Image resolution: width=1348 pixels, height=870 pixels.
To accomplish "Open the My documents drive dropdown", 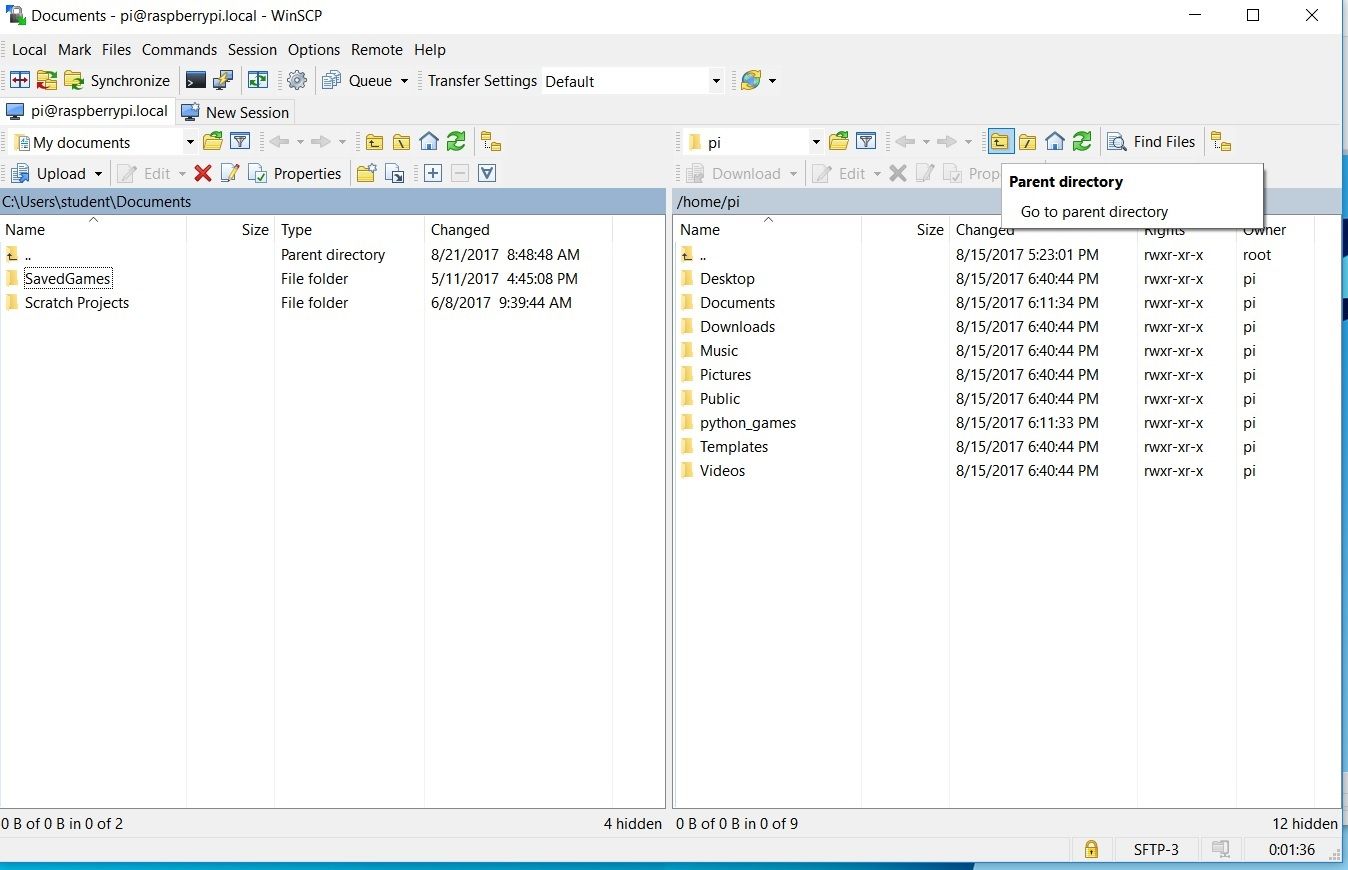I will [x=188, y=142].
